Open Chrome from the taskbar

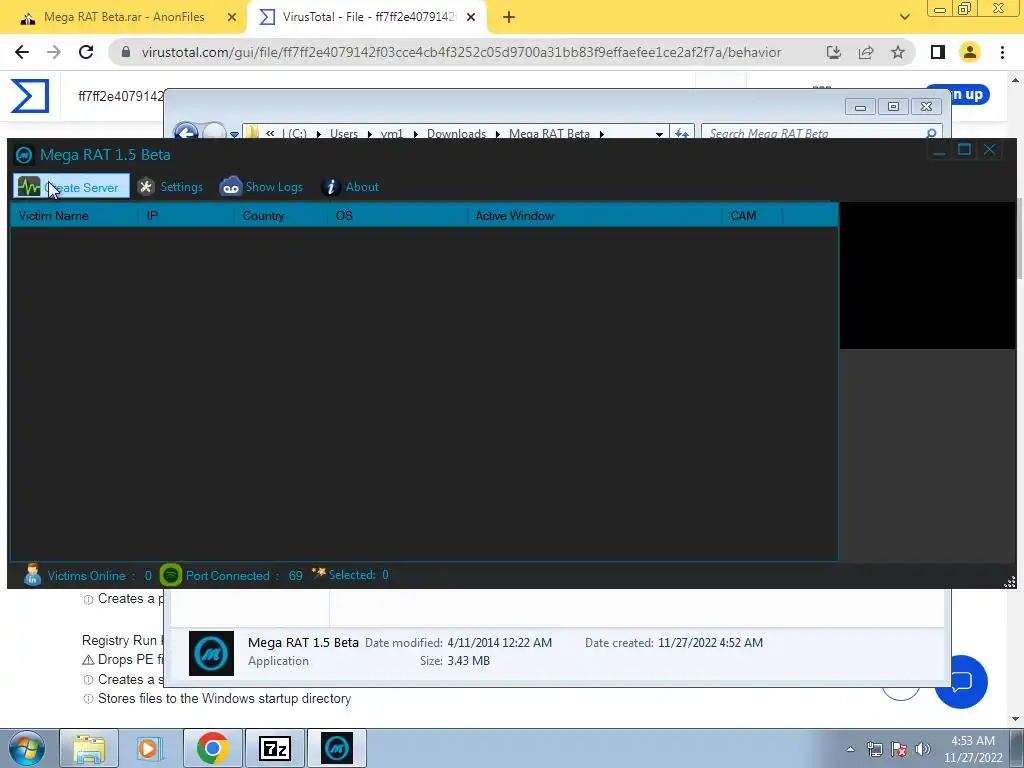point(212,748)
